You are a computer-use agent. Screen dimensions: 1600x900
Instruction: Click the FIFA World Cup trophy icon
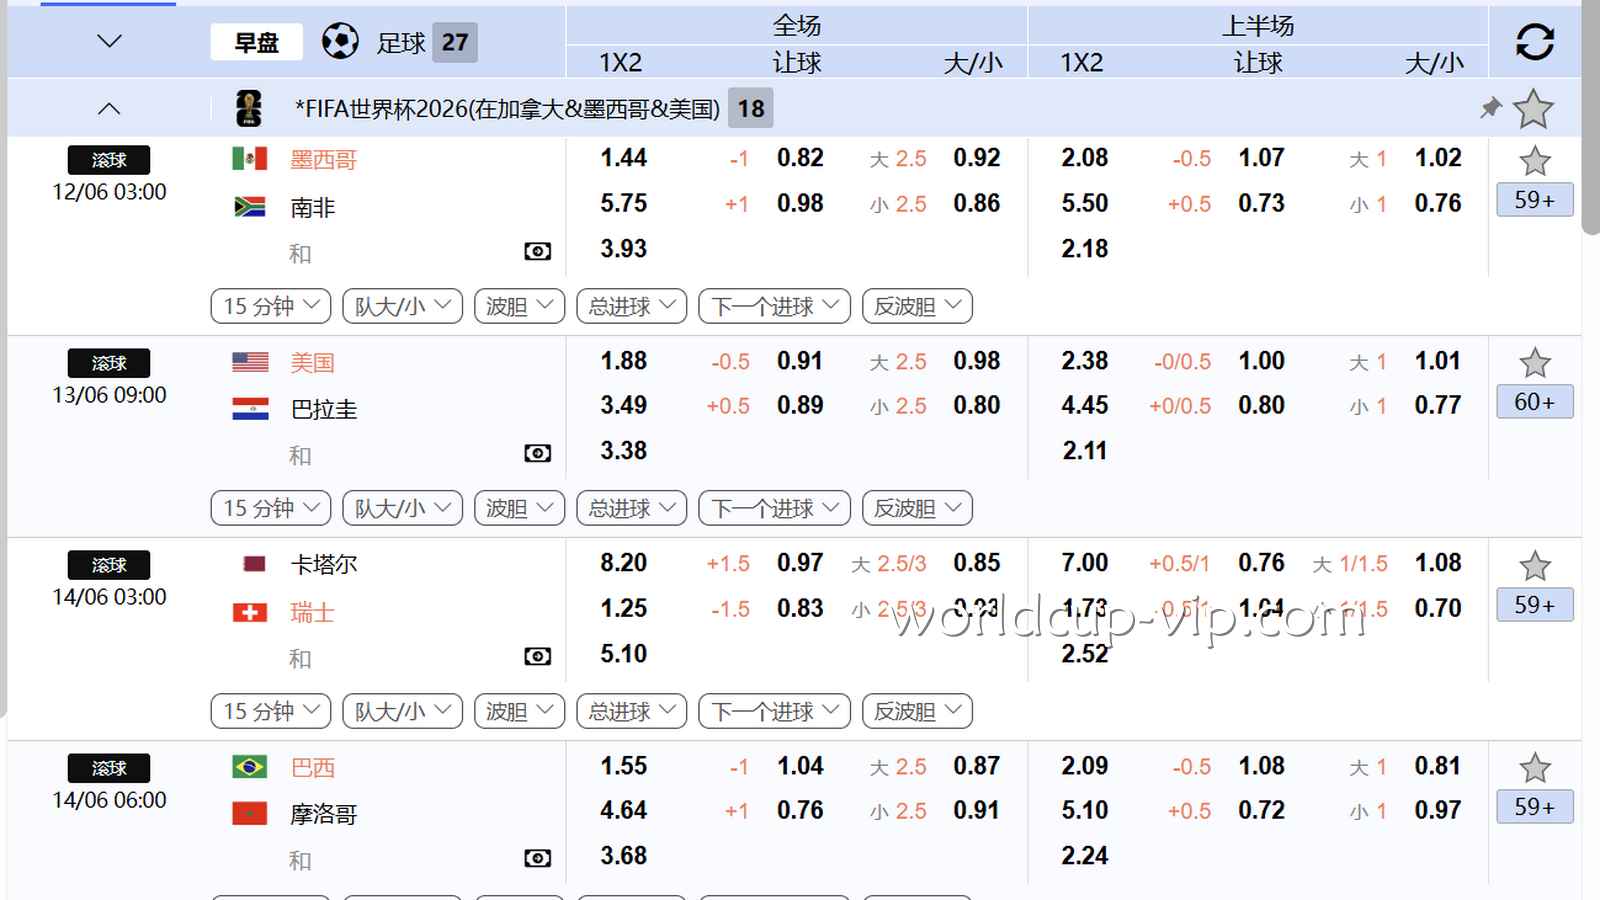248,108
